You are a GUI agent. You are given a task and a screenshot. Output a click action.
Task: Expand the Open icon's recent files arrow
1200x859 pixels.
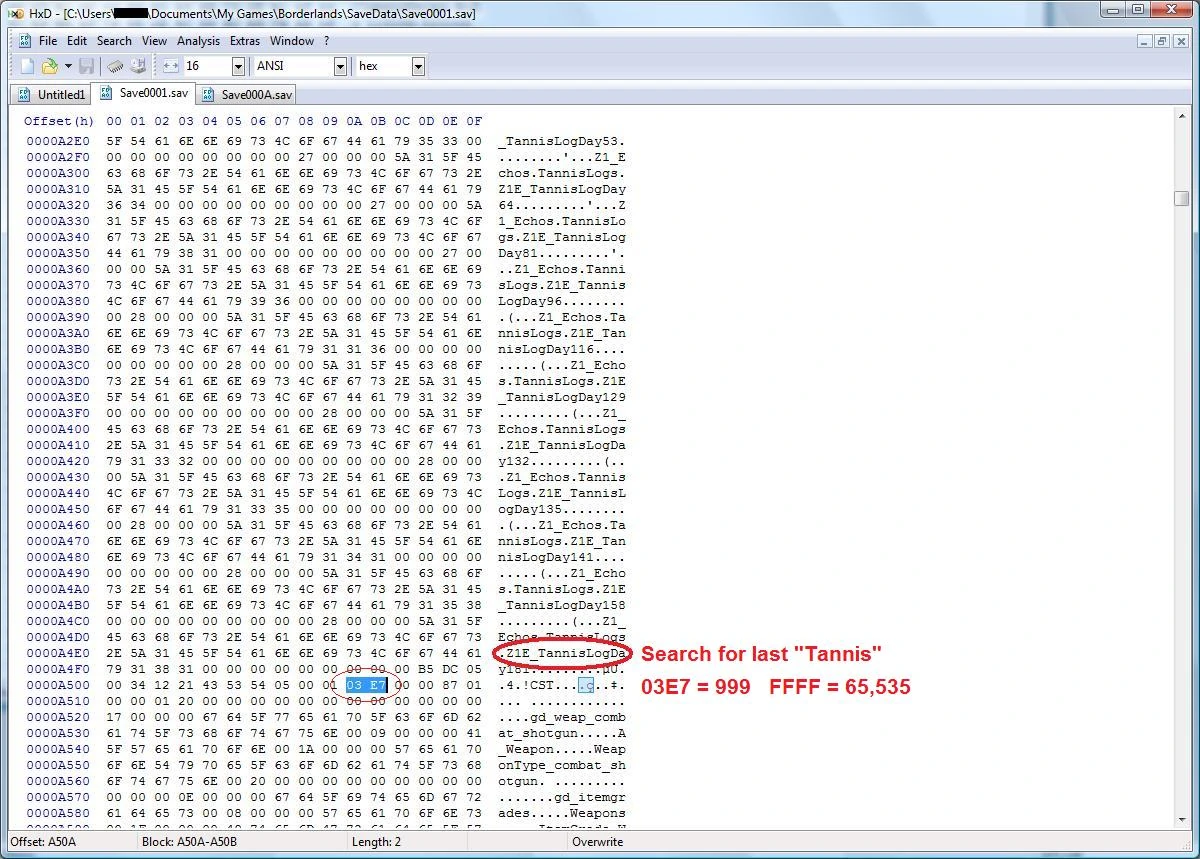(67, 66)
